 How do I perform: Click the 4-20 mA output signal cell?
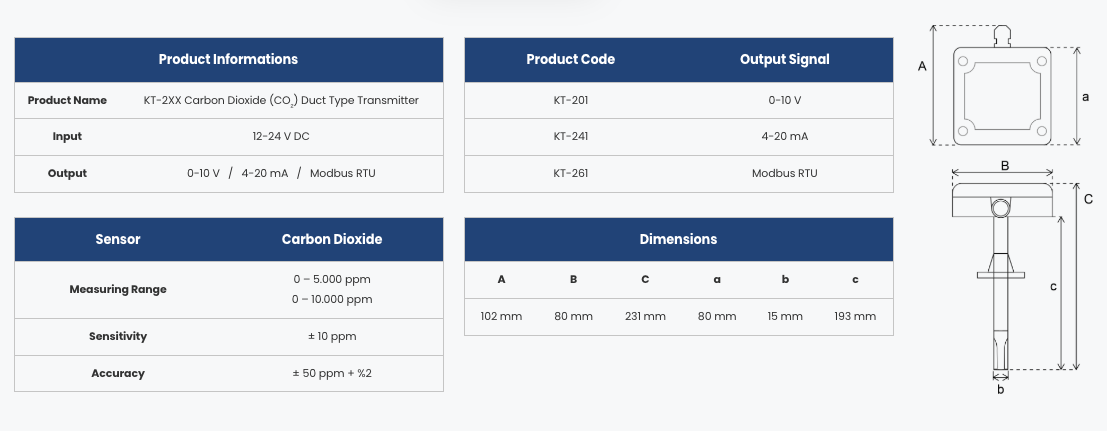(784, 137)
